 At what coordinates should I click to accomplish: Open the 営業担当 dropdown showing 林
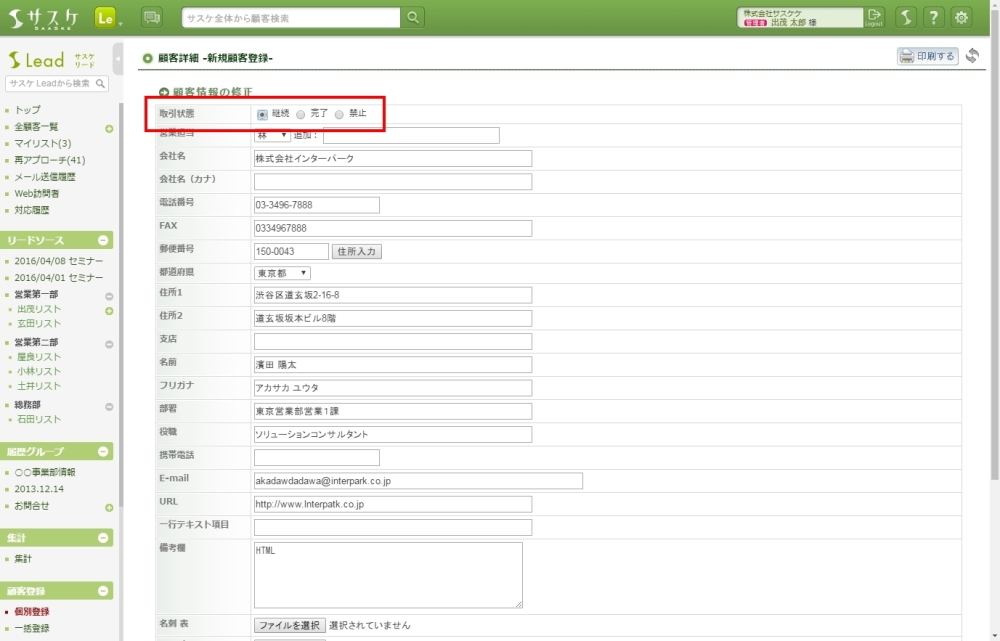pyautogui.click(x=272, y=135)
